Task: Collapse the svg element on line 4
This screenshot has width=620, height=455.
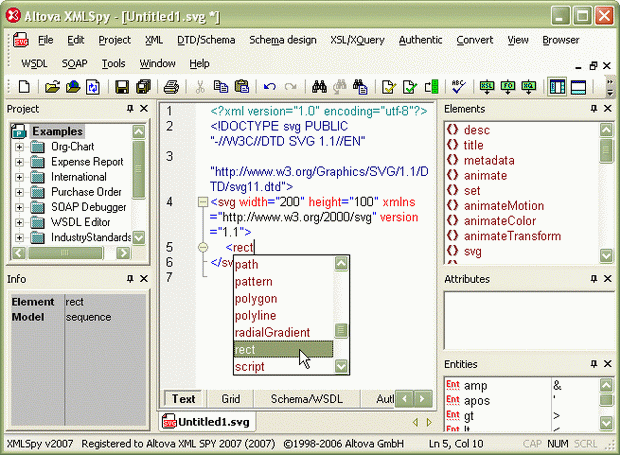Action: tap(201, 202)
